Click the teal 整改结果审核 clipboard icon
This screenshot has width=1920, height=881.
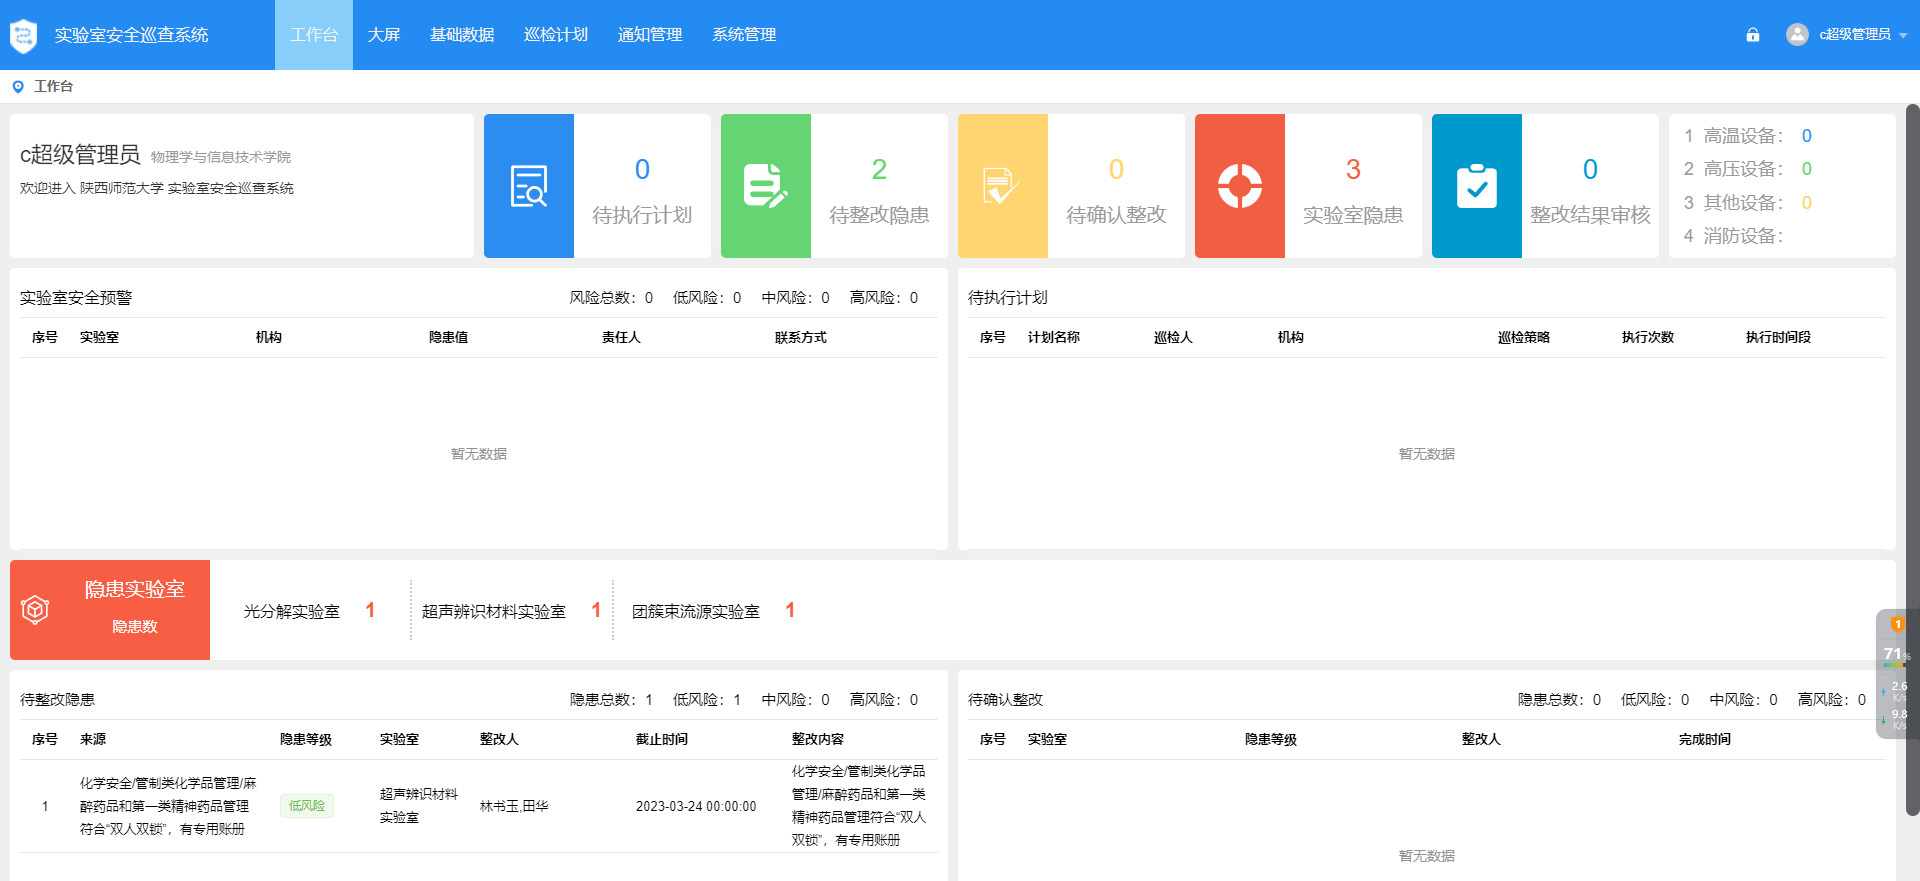click(x=1477, y=186)
